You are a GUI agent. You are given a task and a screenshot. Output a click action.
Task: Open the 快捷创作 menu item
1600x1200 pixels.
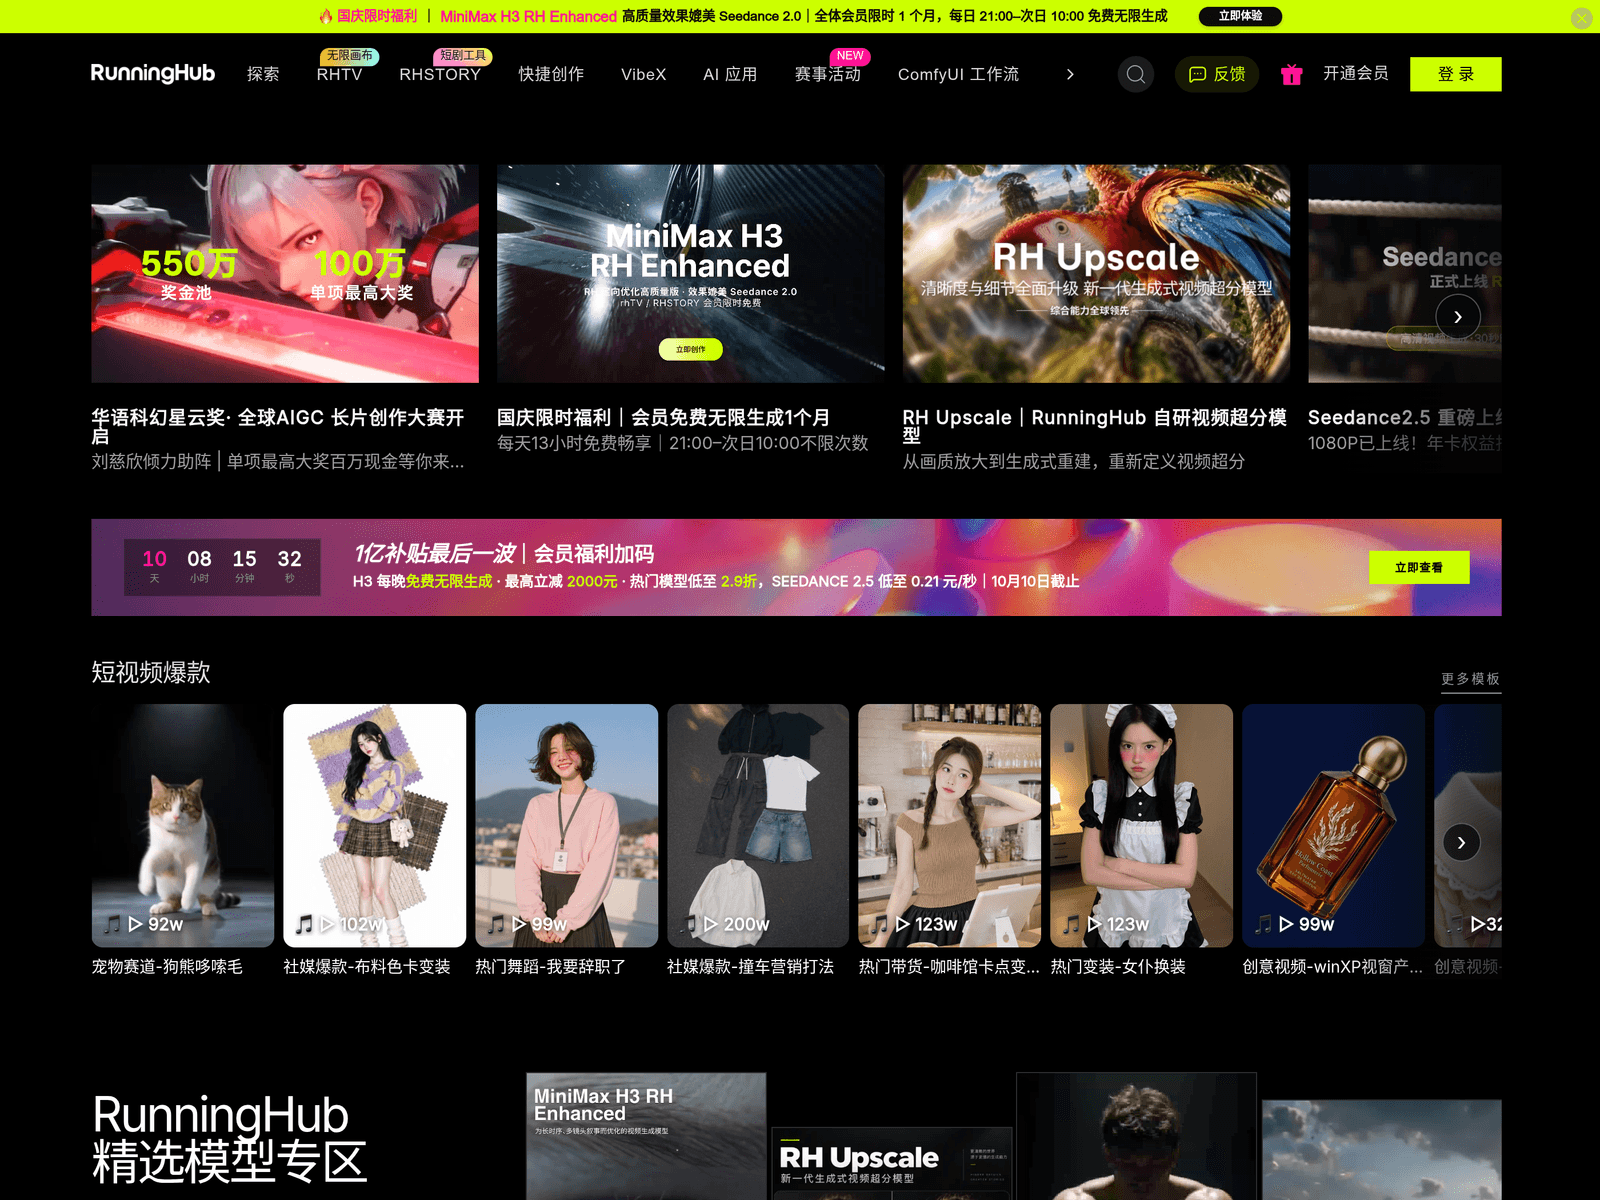(551, 74)
